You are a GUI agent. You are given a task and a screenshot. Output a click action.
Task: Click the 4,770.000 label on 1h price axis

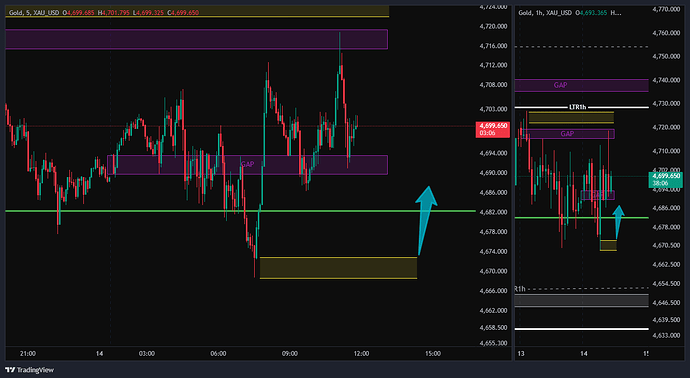tap(667, 9)
